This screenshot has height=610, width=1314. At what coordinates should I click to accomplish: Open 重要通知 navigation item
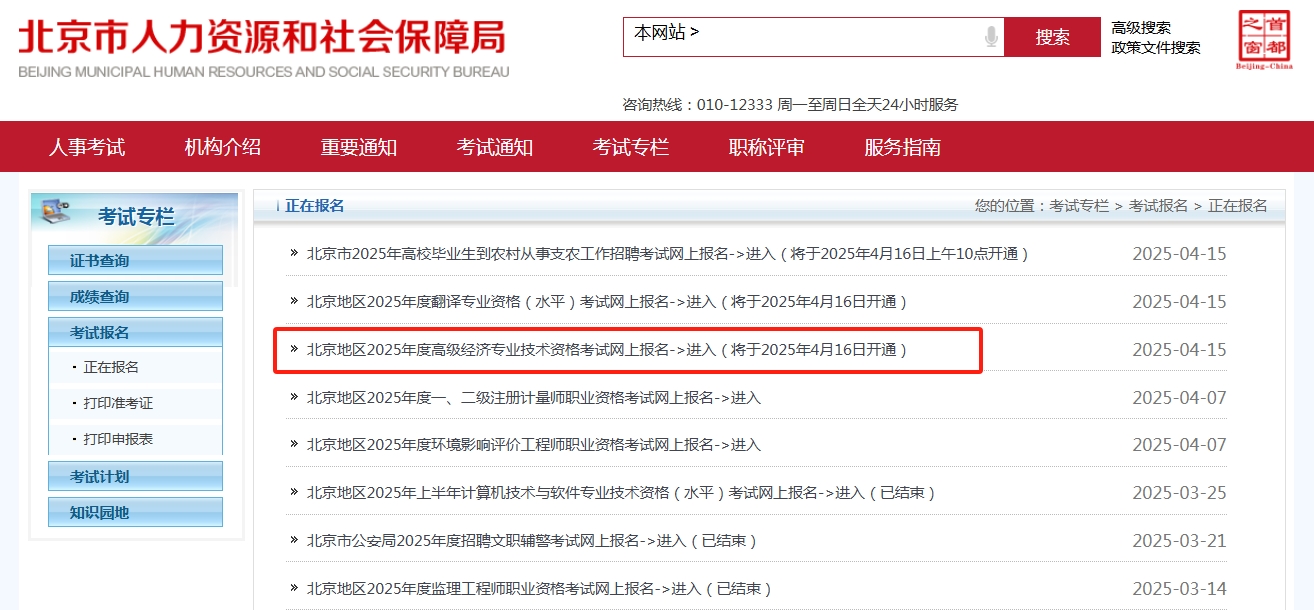tap(359, 147)
